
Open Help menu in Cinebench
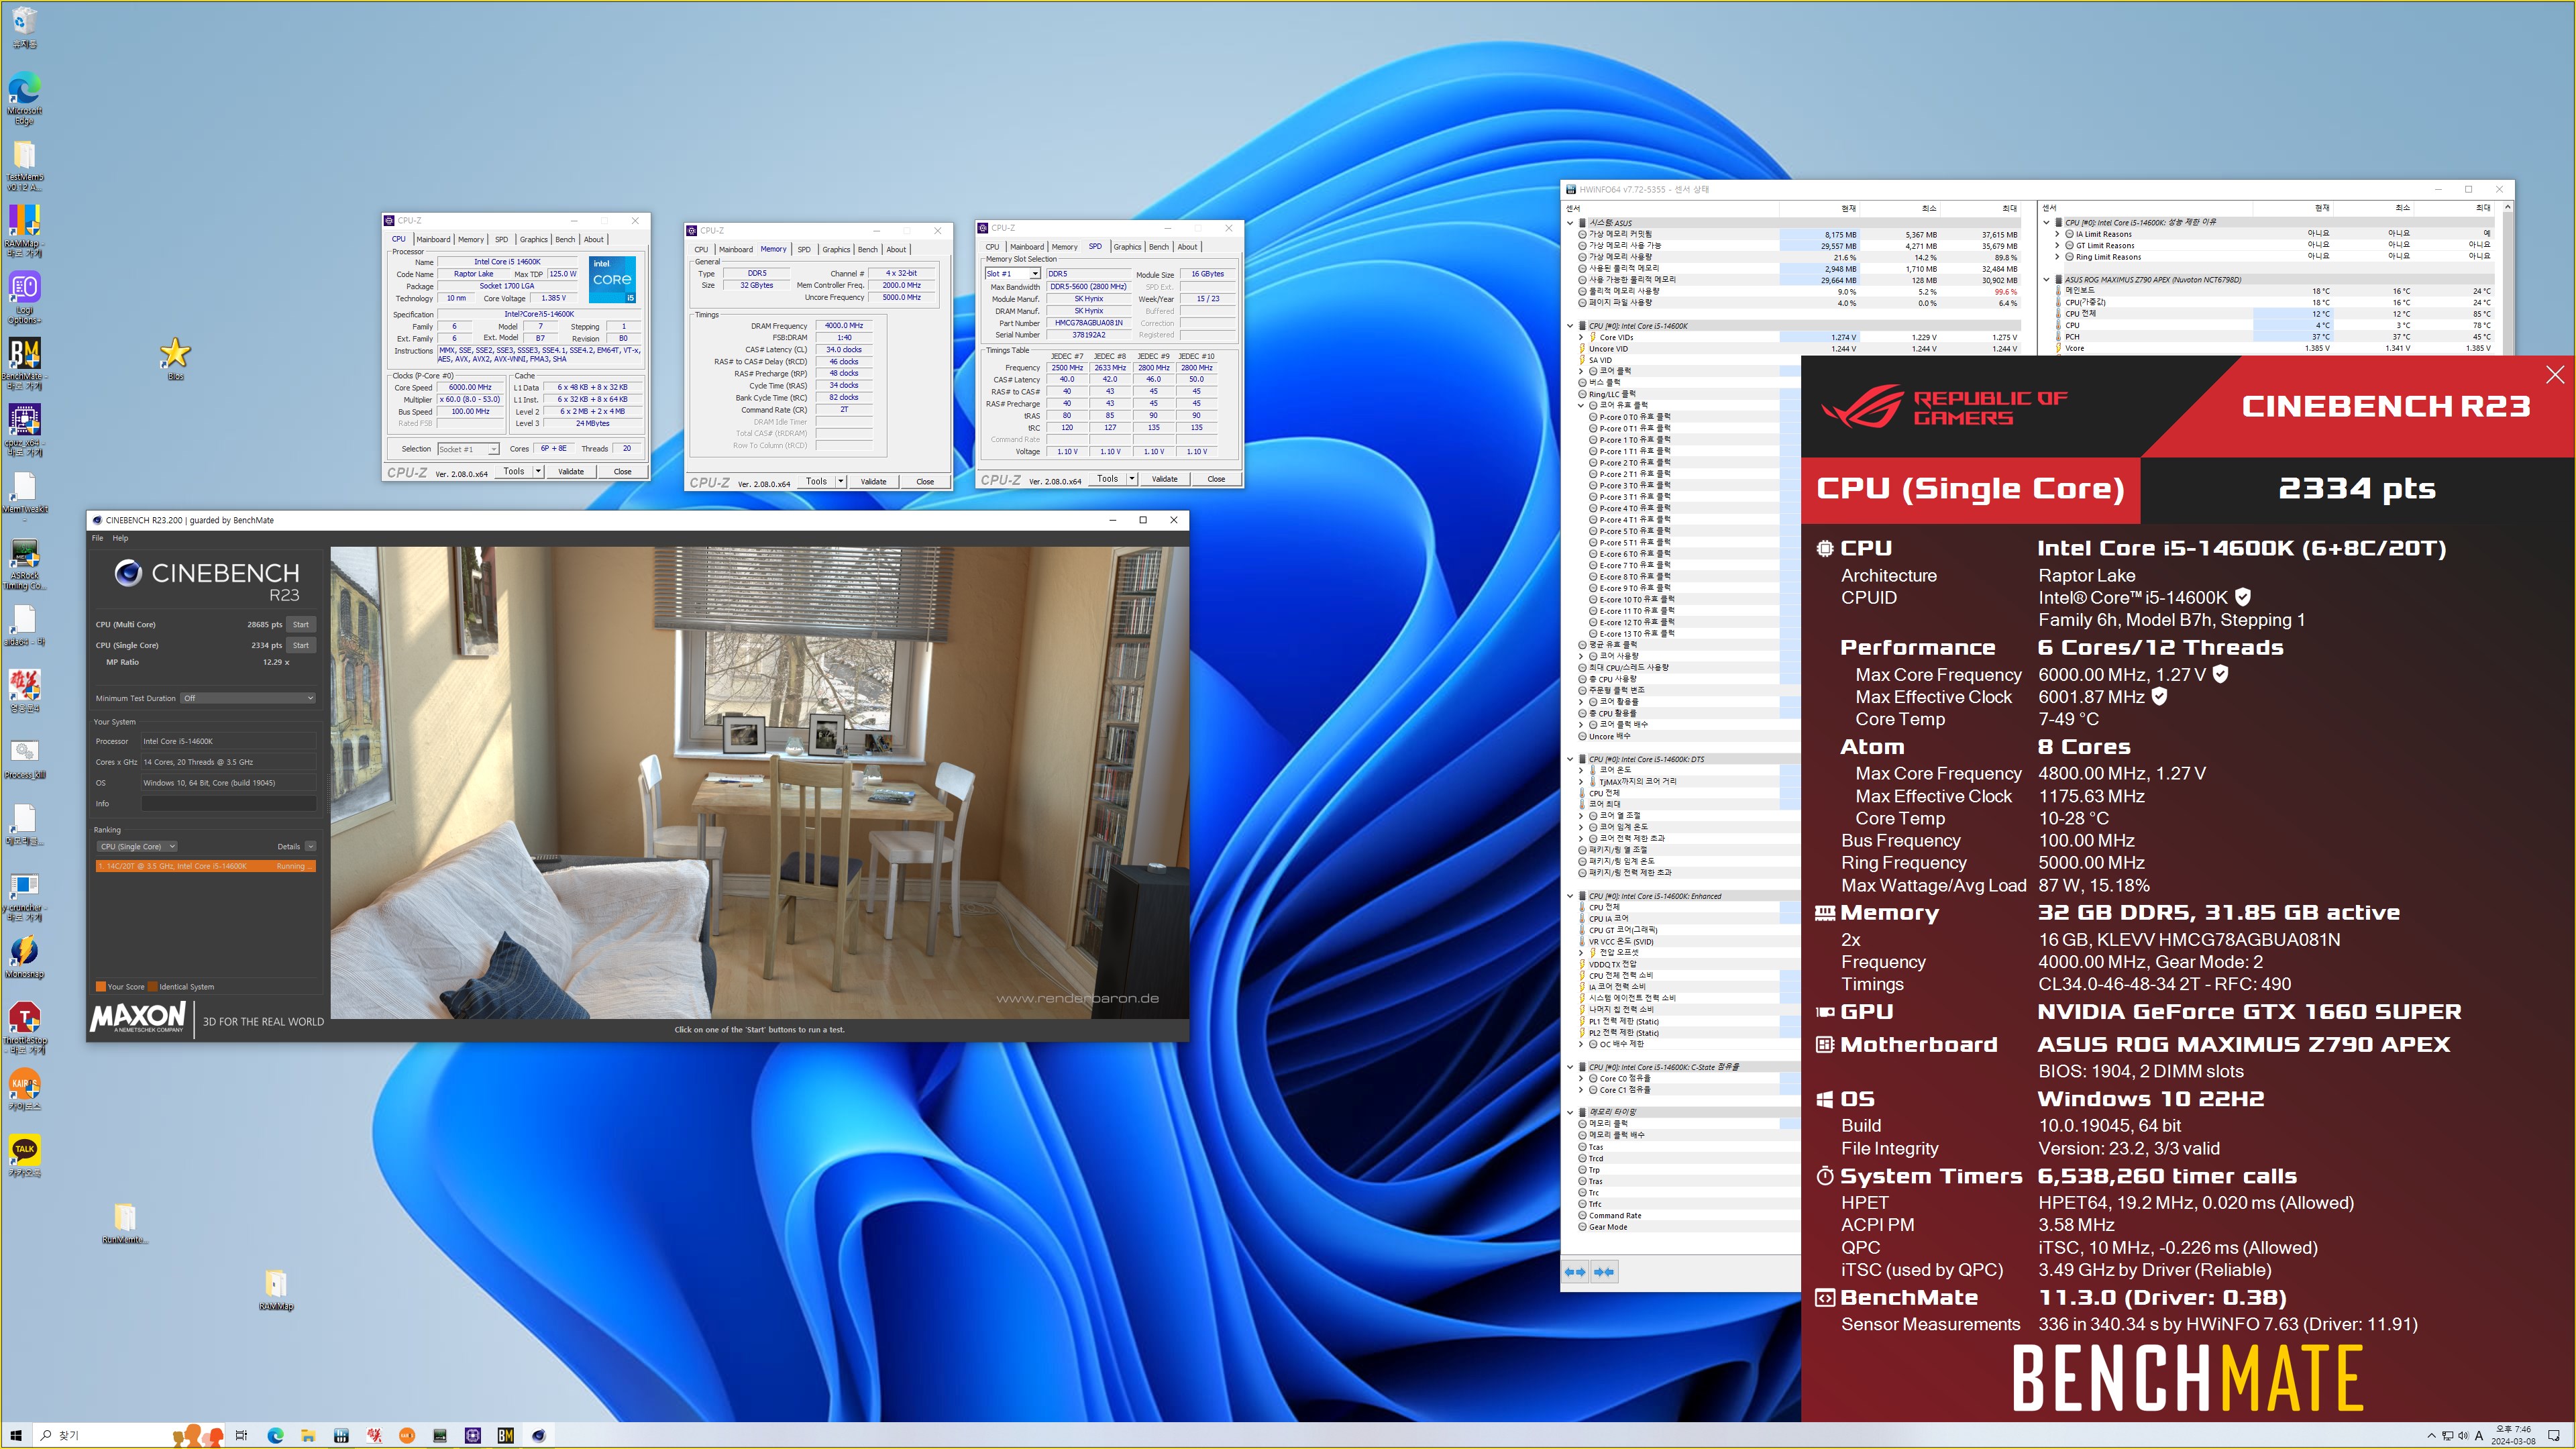click(x=120, y=538)
